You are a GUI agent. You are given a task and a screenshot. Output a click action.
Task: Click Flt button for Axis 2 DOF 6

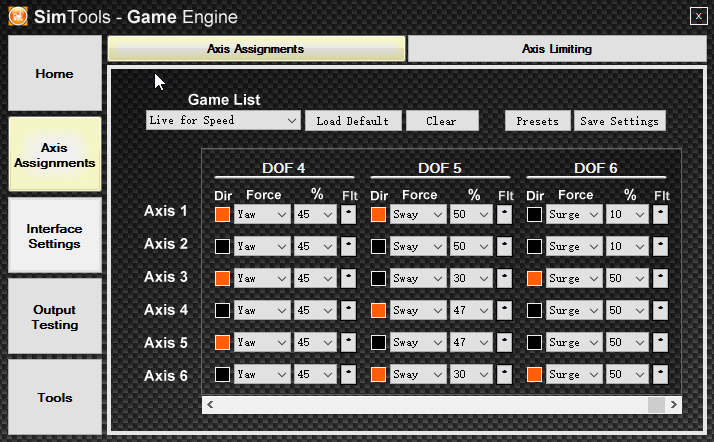coord(660,246)
